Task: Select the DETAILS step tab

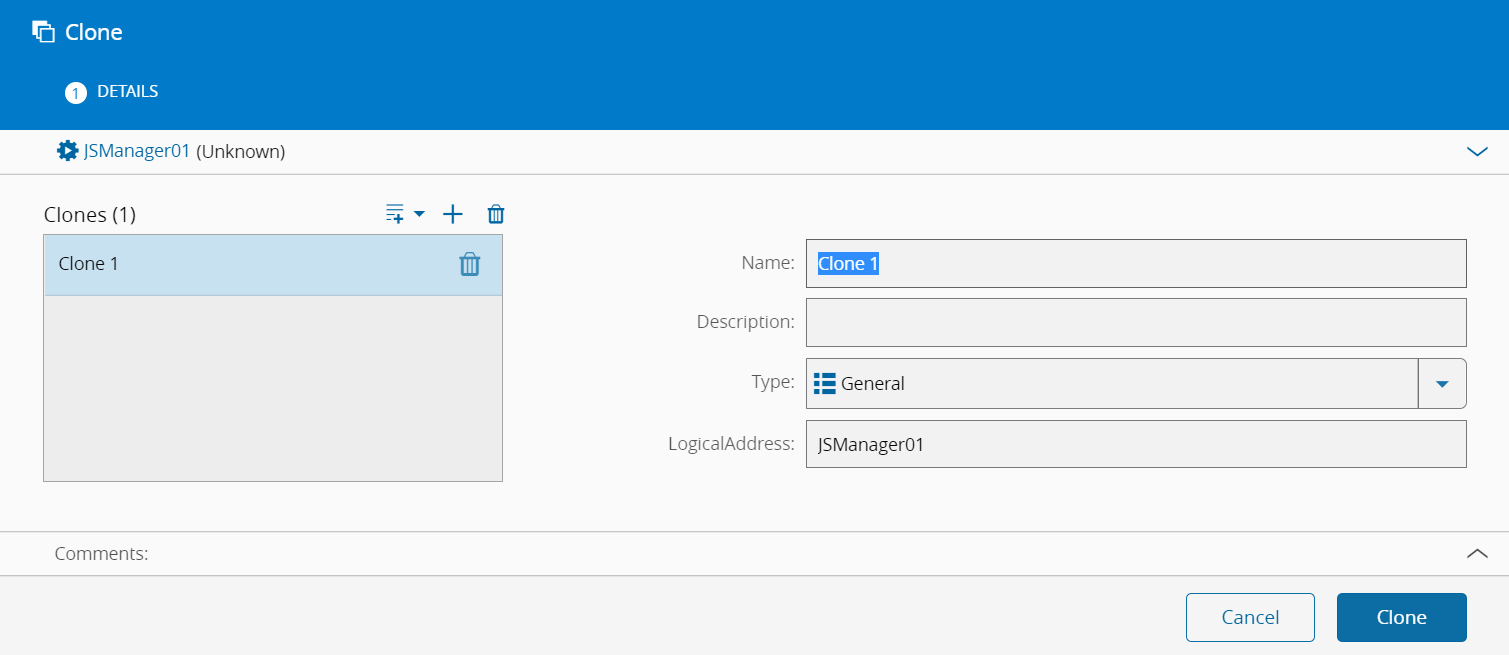Action: click(x=127, y=92)
